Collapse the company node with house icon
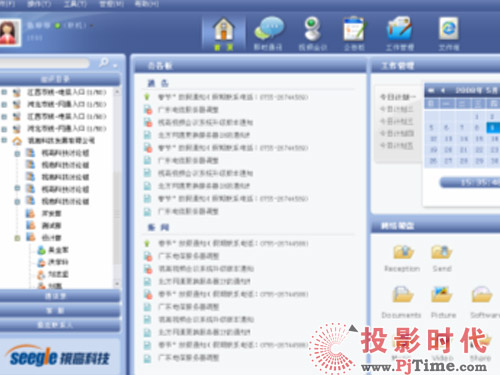Viewport: 500px width, 375px height. click(x=4, y=140)
